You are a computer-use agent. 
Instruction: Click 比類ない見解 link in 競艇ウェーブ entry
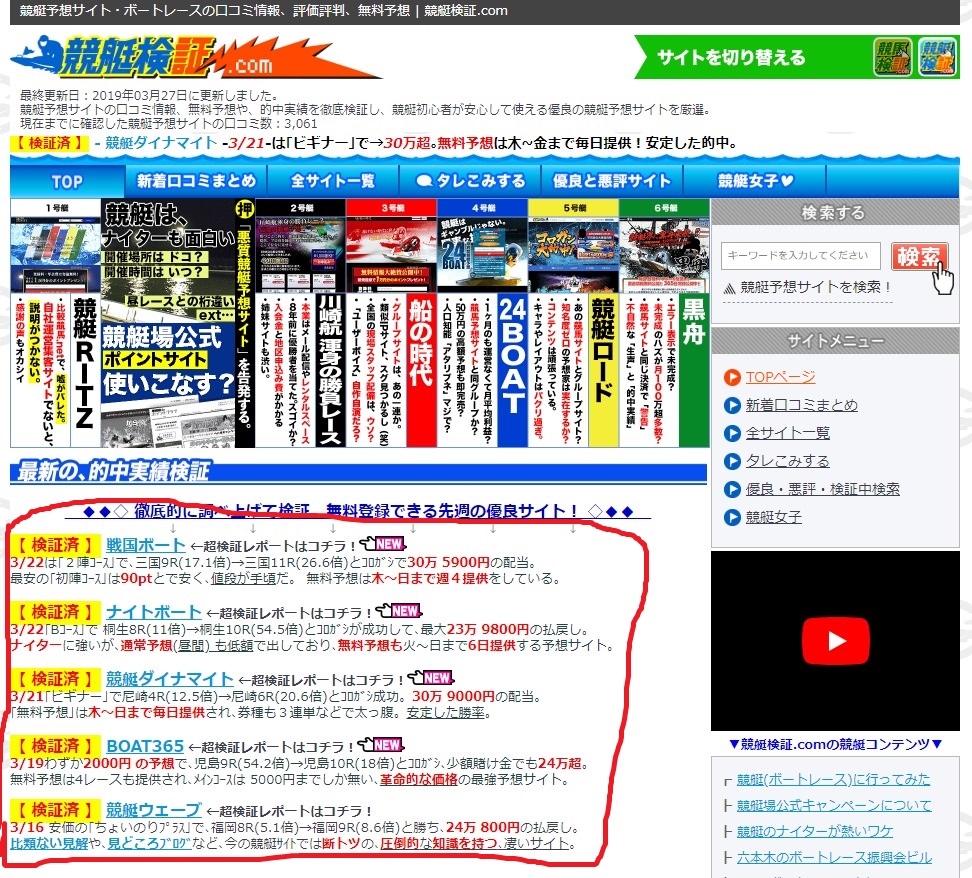point(49,843)
